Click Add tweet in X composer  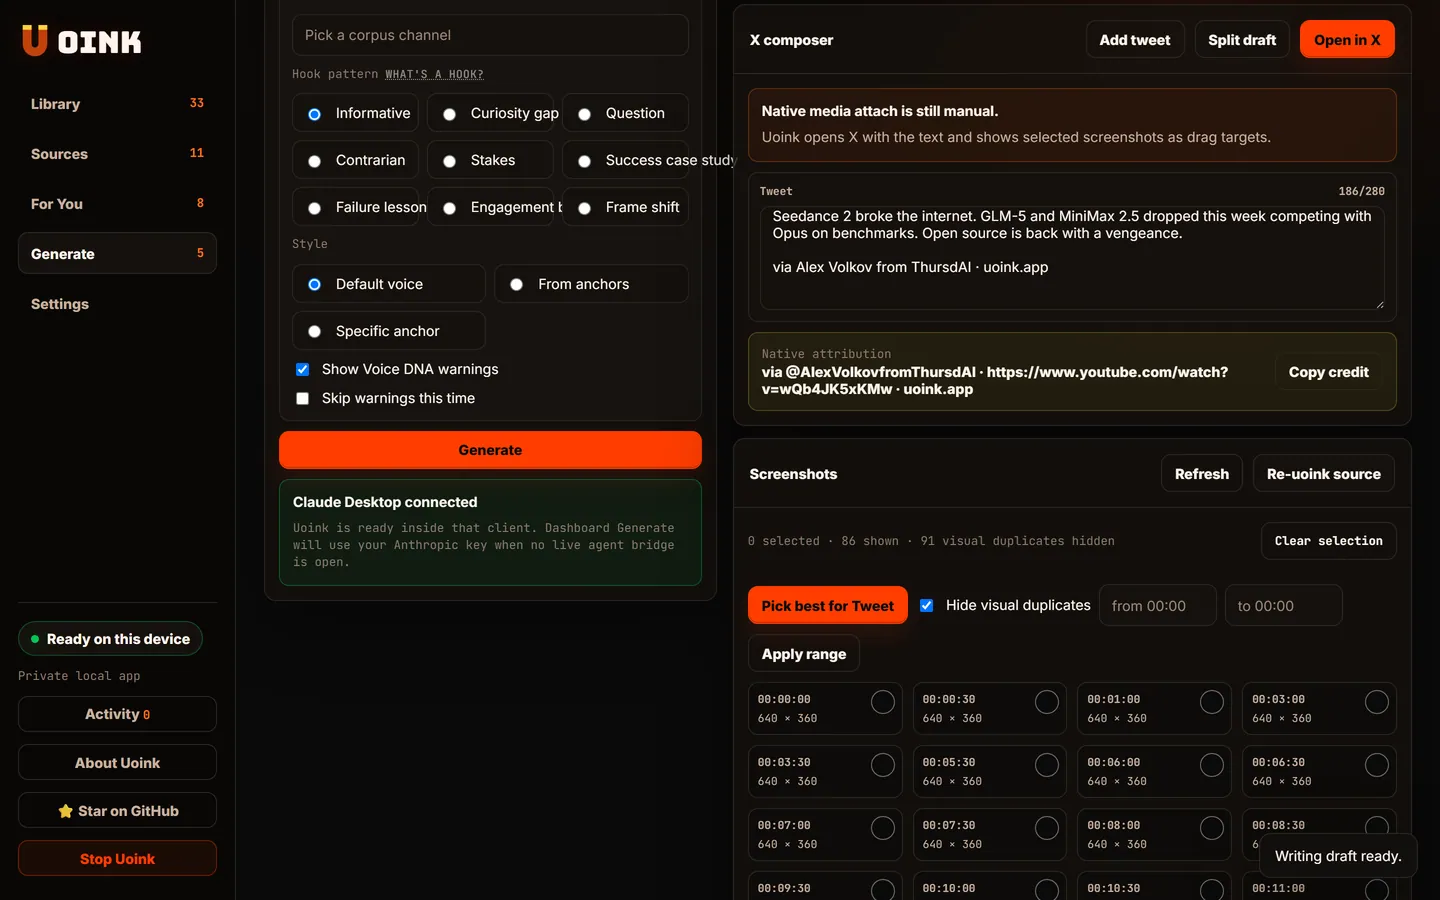(1135, 40)
